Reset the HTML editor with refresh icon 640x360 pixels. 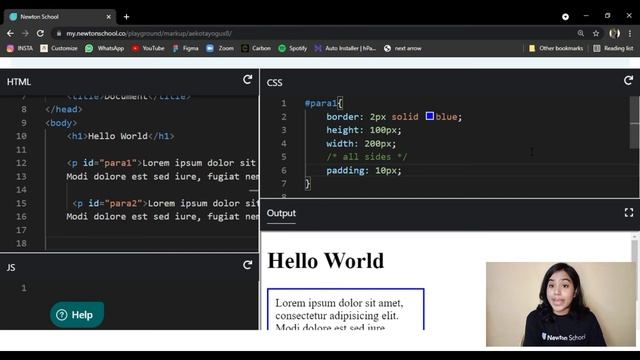247,80
